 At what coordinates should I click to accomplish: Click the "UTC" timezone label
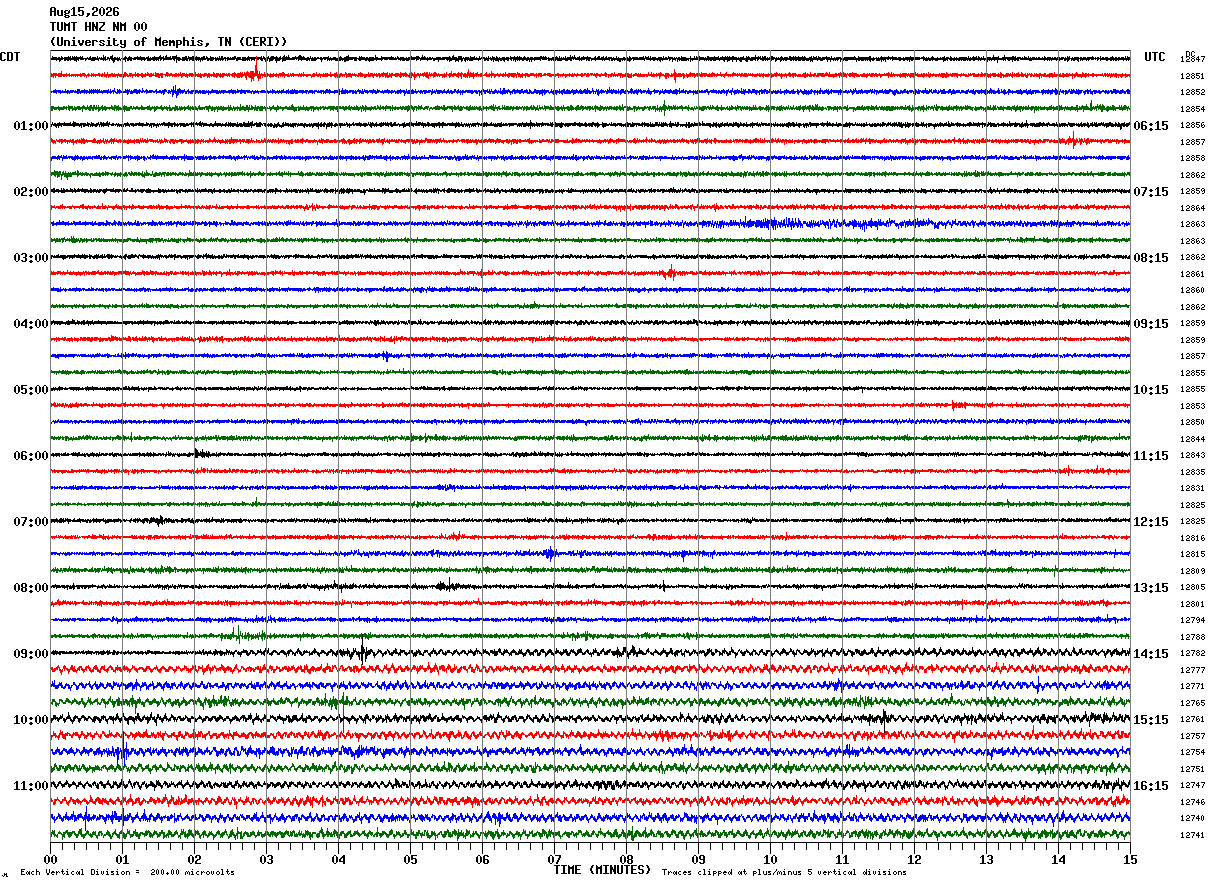[1155, 57]
